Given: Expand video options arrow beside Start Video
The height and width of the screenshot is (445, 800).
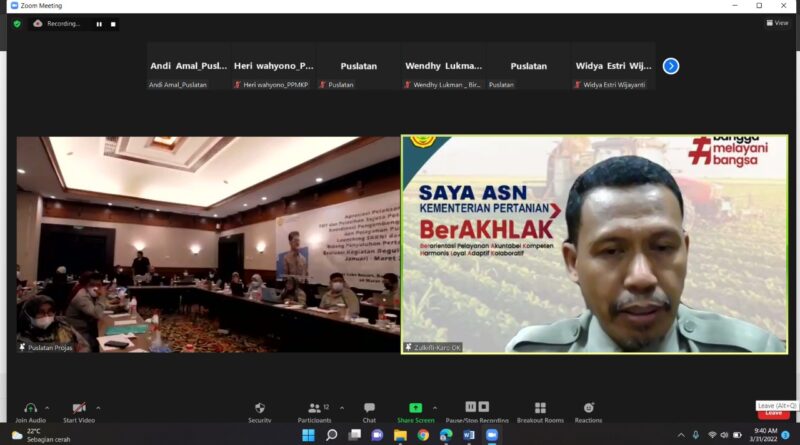Looking at the screenshot, I should click(x=98, y=408).
